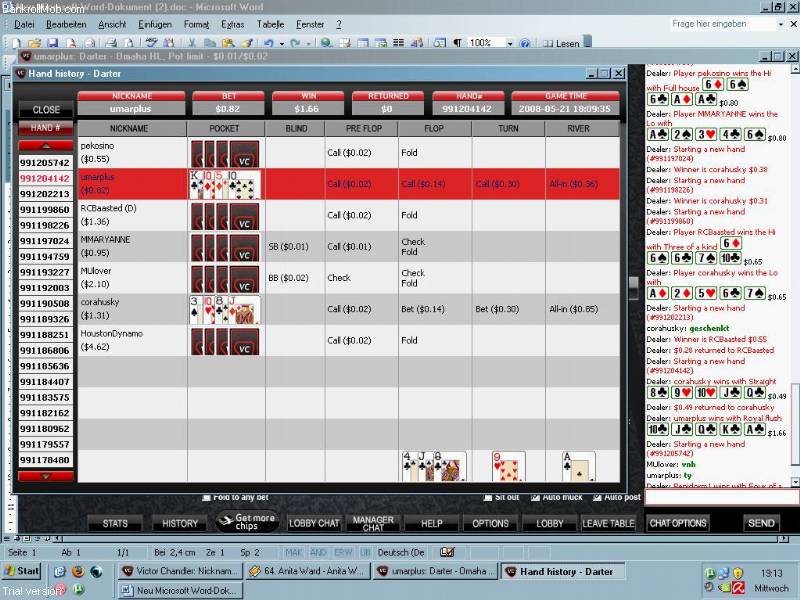This screenshot has width=800, height=600.
Task: Click the LEAVE TABLE button
Action: coord(608,523)
